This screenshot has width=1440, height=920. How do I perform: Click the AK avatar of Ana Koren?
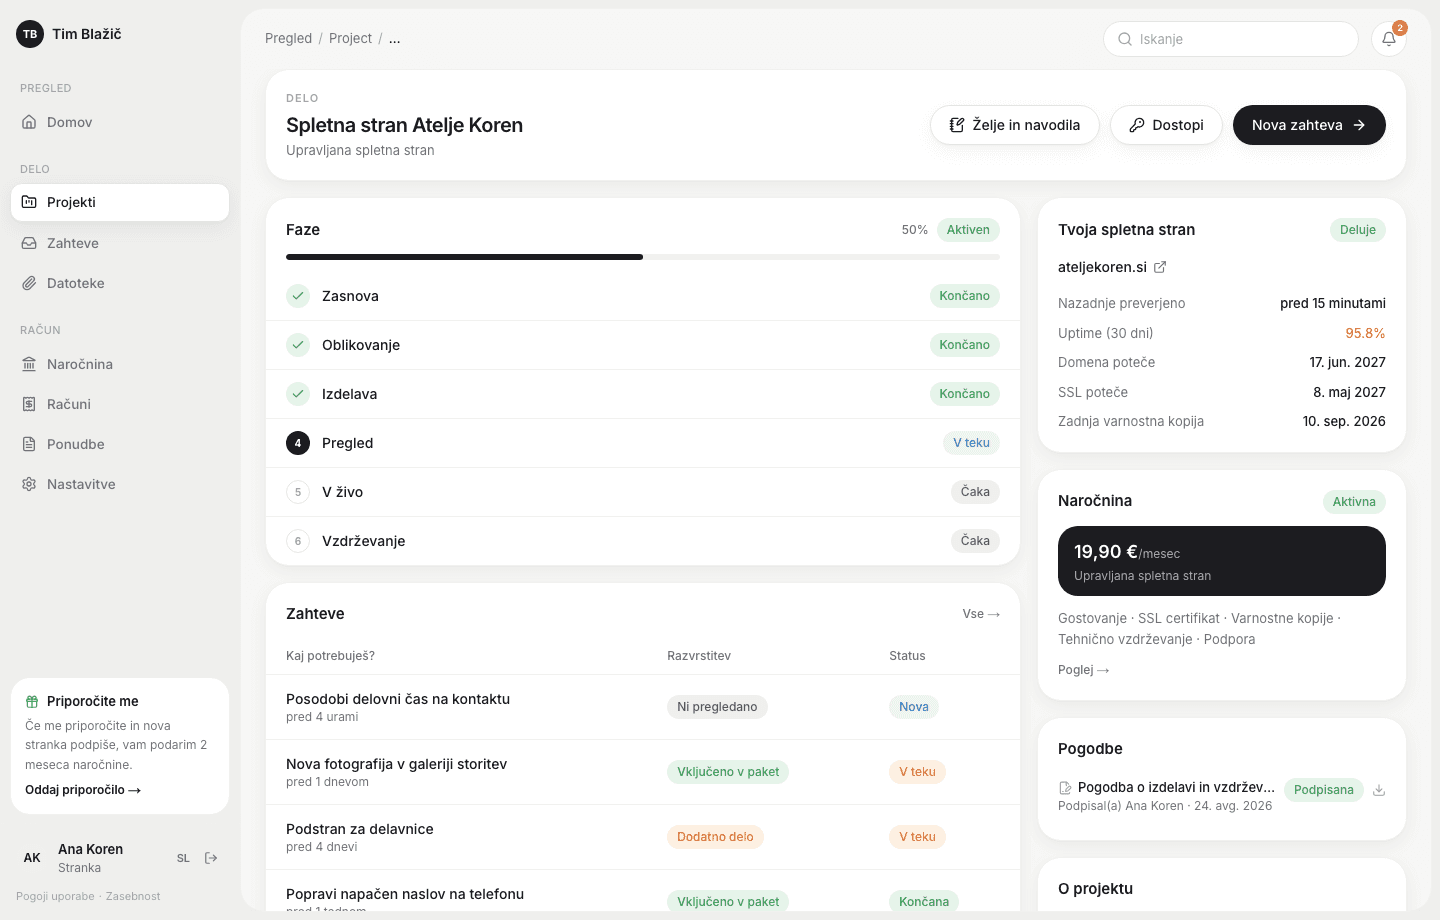[32, 858]
